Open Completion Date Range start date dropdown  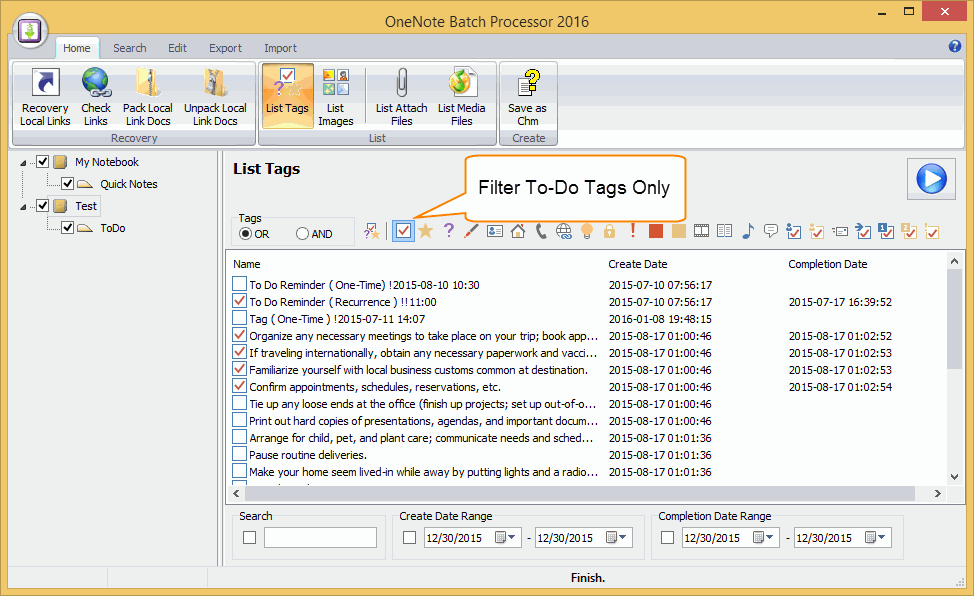[x=763, y=537]
